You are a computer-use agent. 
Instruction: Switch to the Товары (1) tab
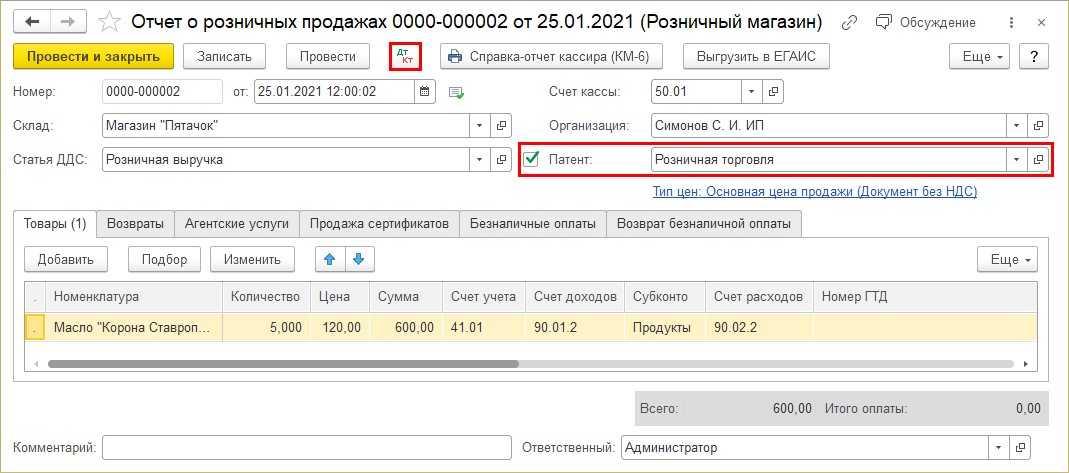pos(55,224)
